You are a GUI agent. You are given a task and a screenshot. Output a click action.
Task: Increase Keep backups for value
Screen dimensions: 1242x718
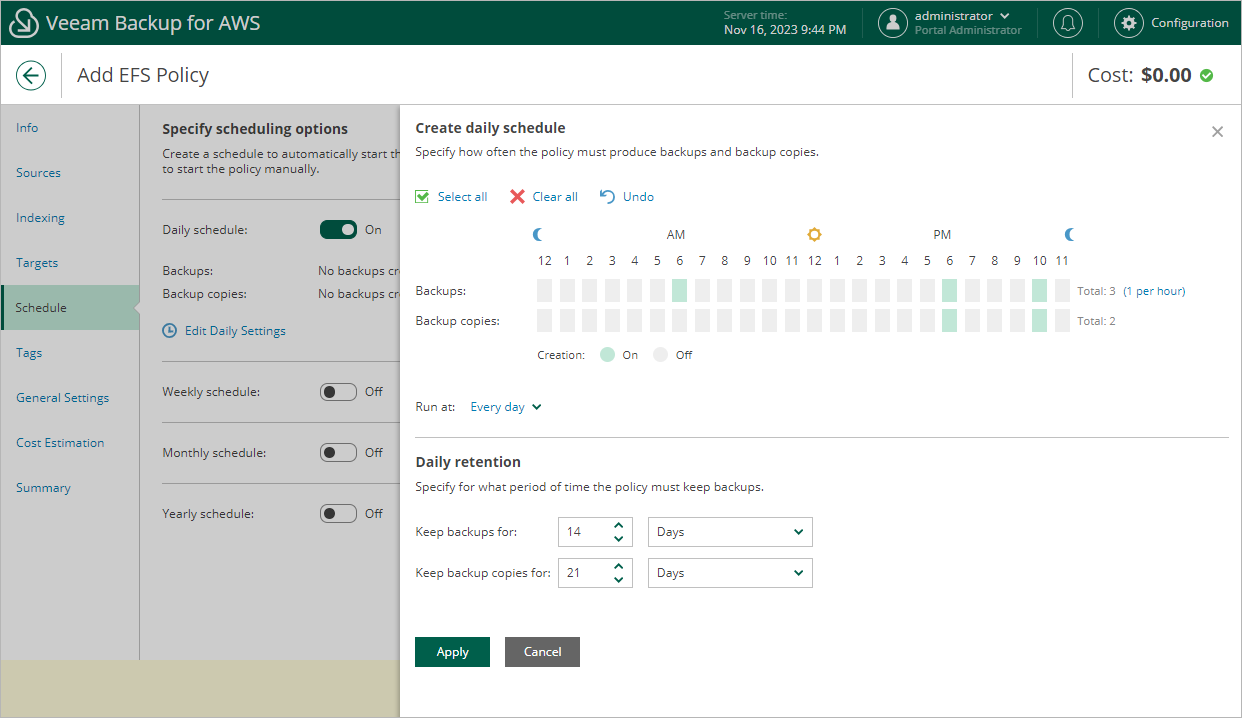tap(618, 525)
